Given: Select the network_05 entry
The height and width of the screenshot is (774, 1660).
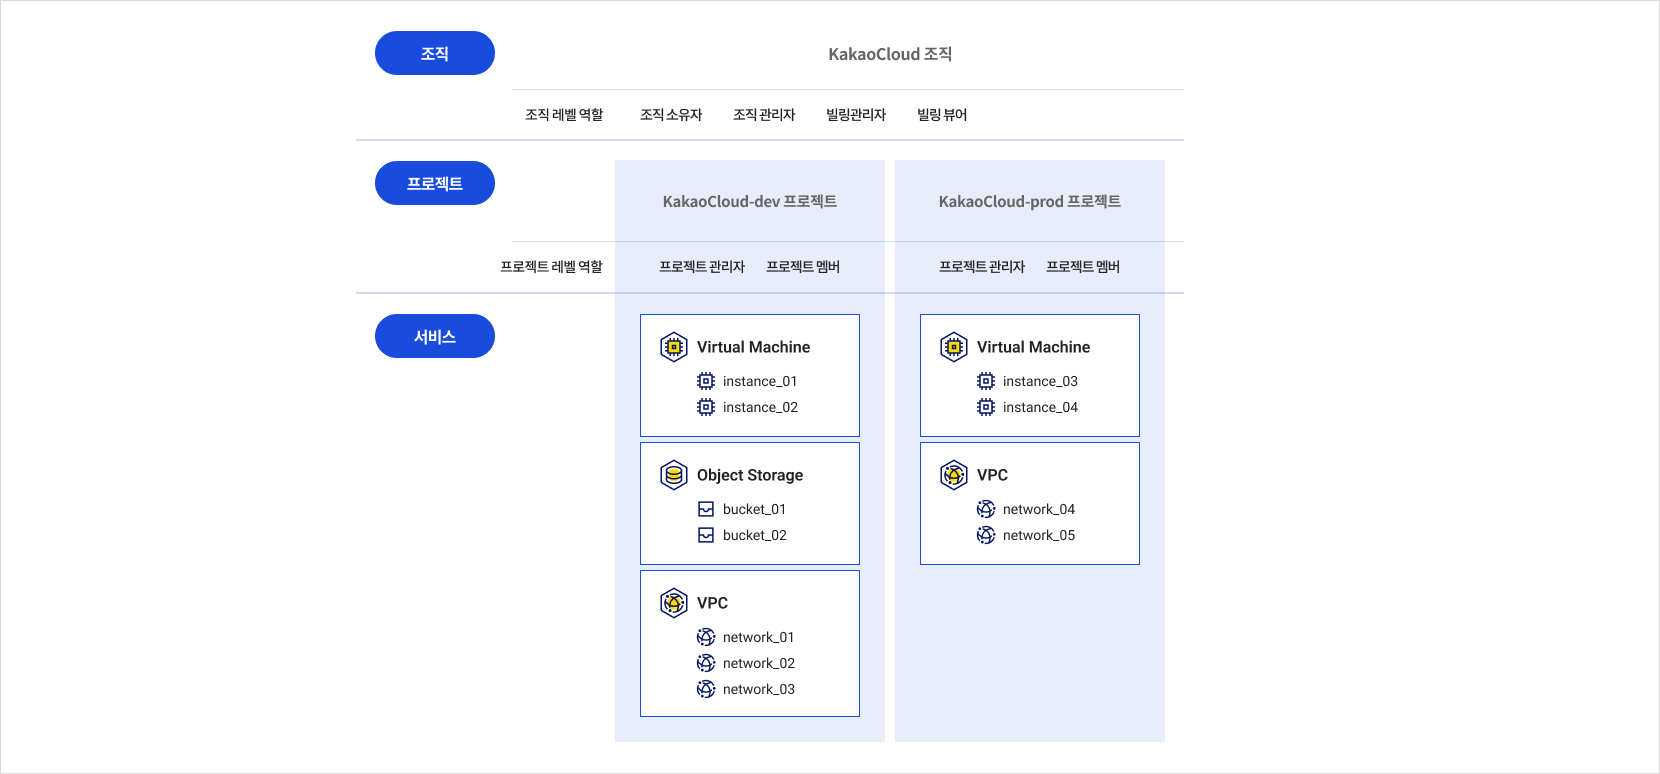Looking at the screenshot, I should tap(1039, 535).
